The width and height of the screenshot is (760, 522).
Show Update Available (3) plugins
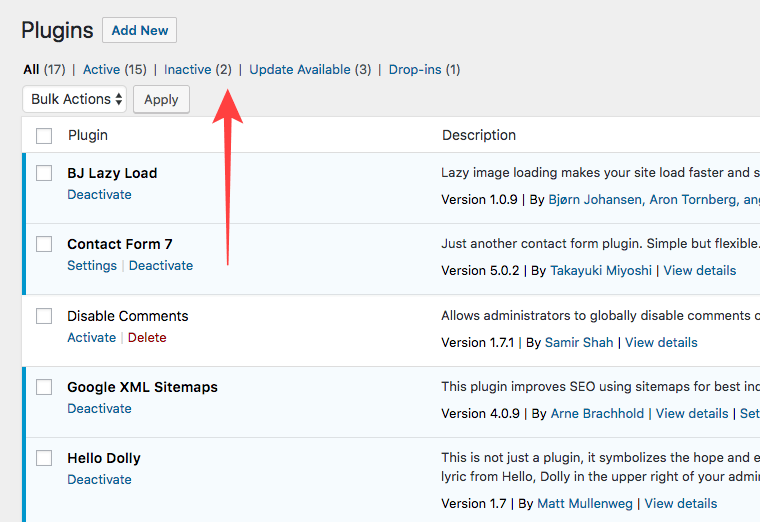(310, 70)
